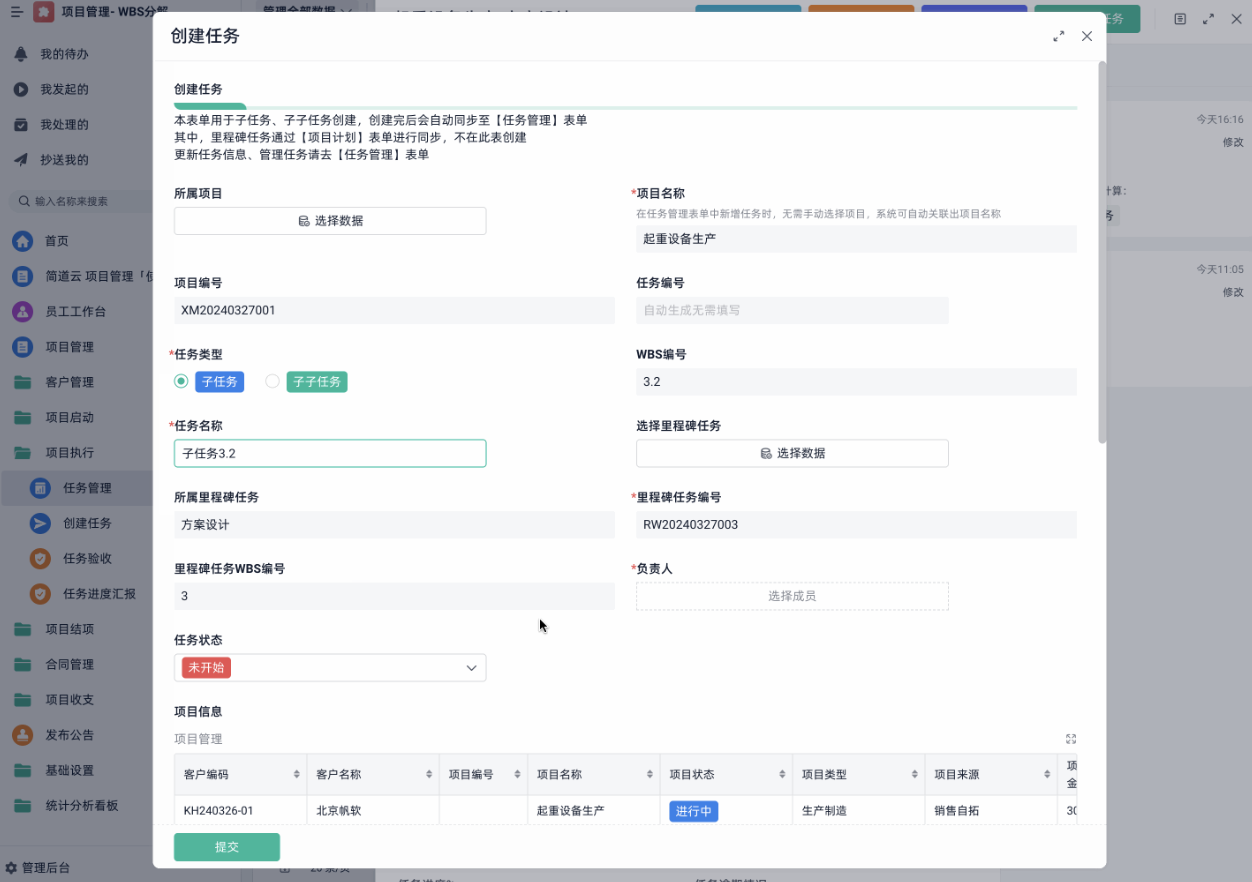Viewport: 1252px width, 882px height.
Task: Collapse the 项目执行 folder
Action: coord(68,453)
